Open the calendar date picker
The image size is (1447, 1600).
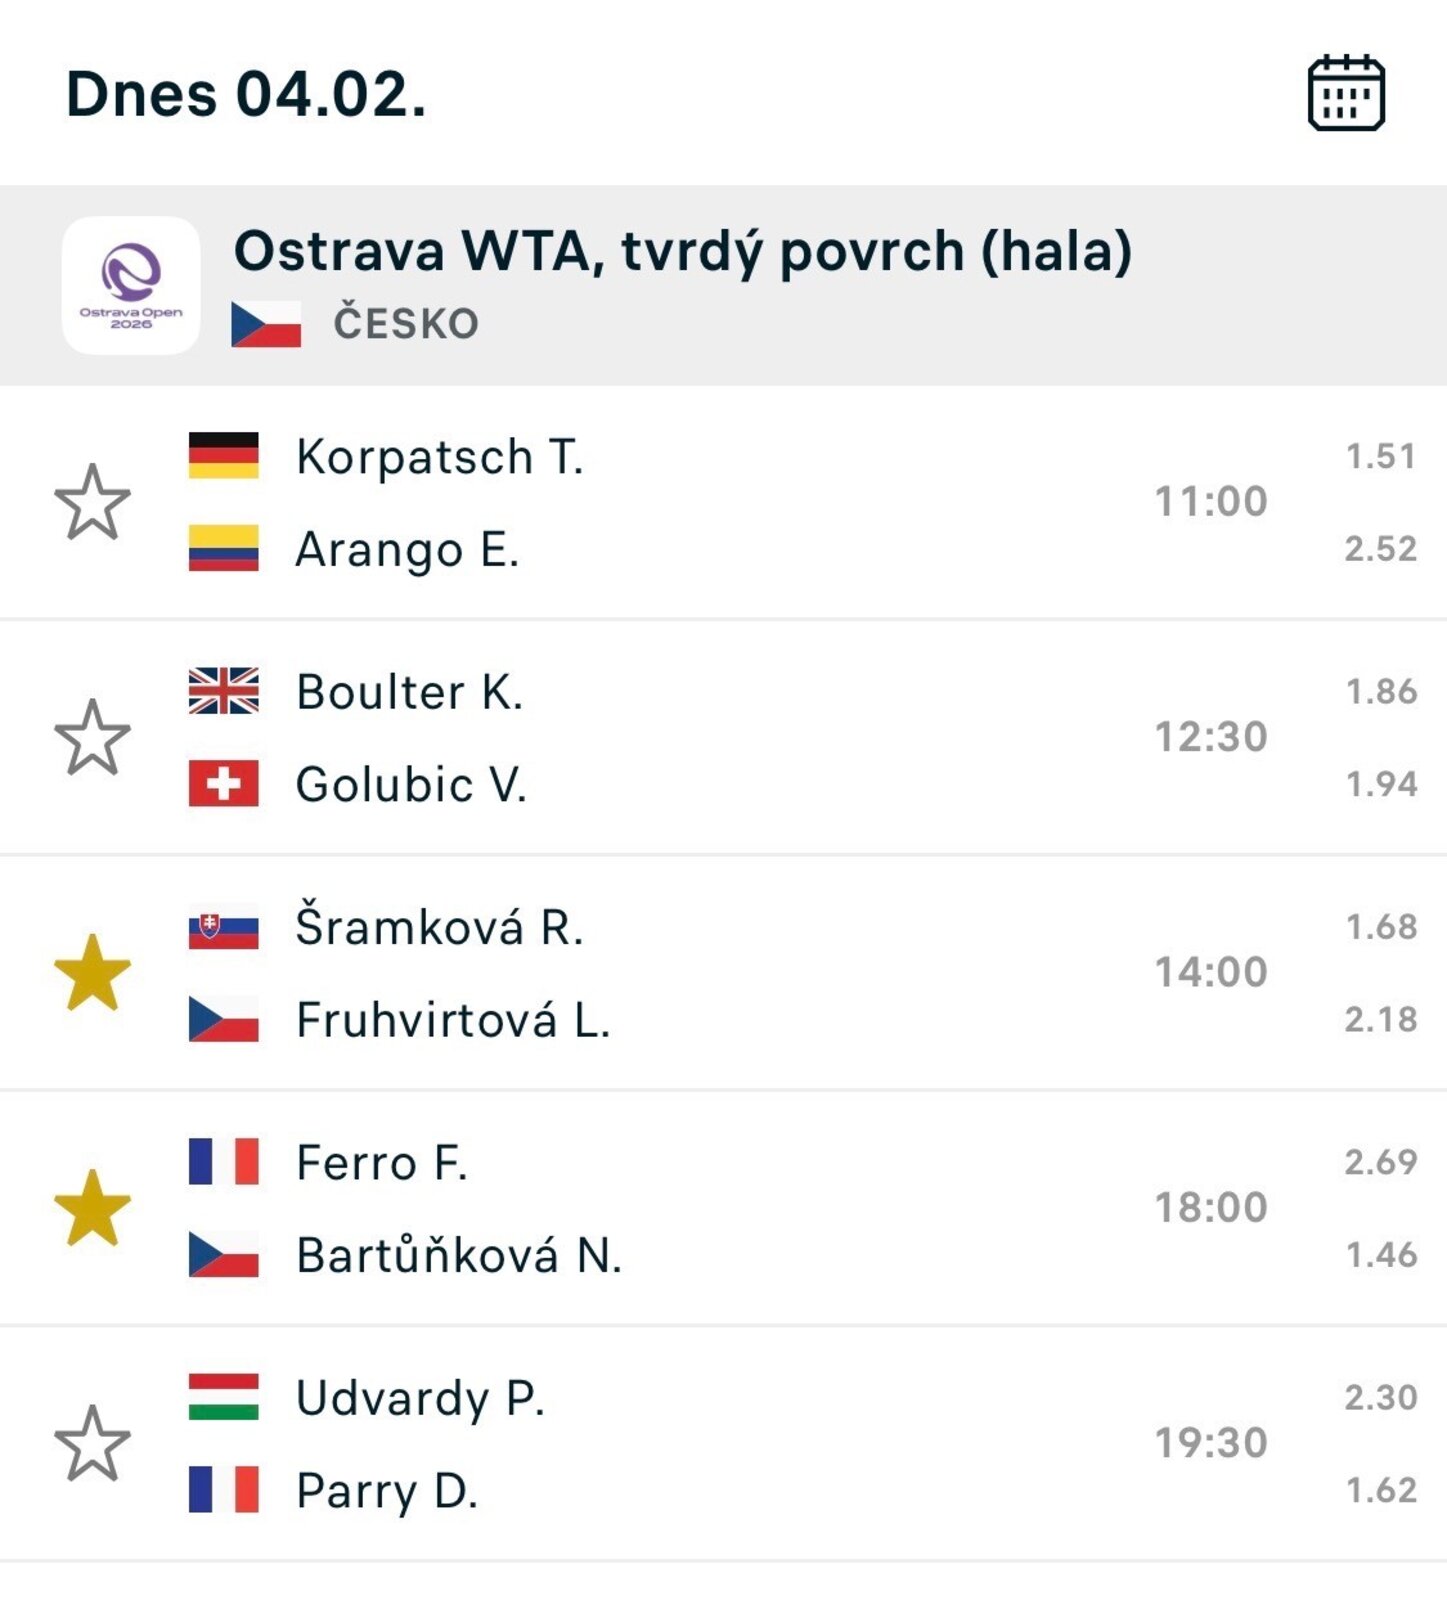tap(1346, 93)
